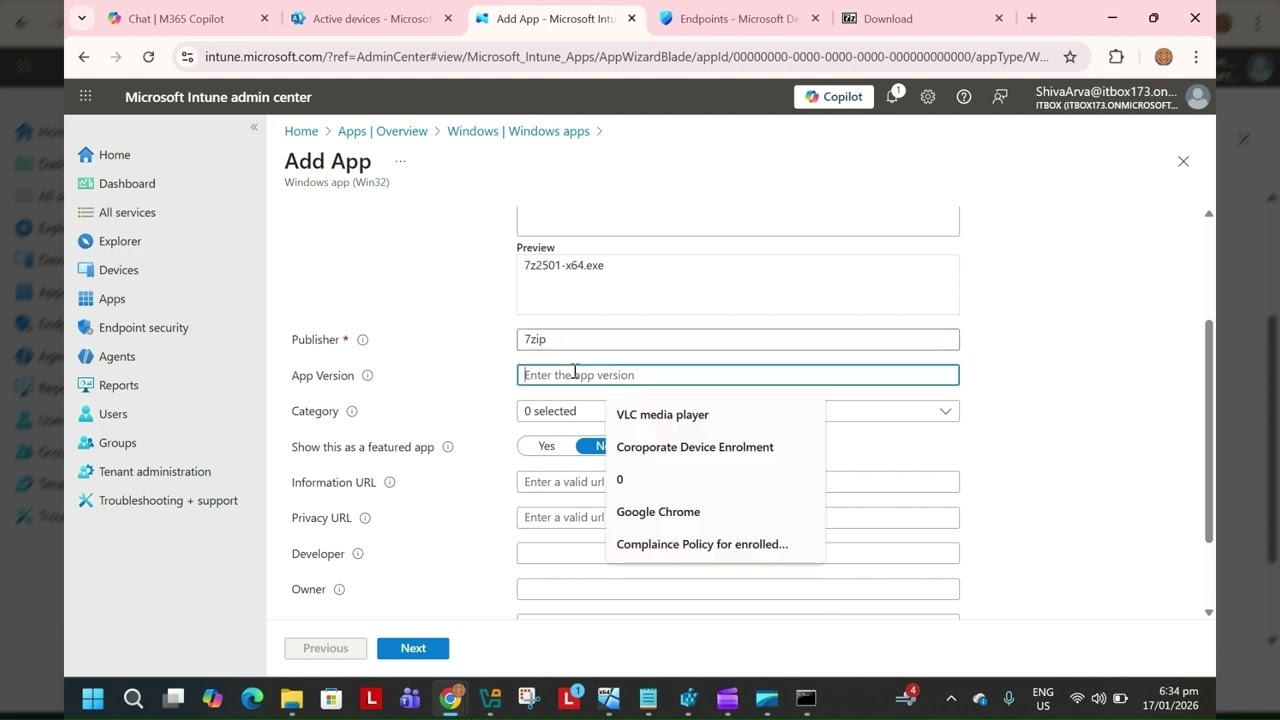Viewport: 1280px width, 720px height.
Task: Open a new browser tab
Action: [x=1031, y=18]
